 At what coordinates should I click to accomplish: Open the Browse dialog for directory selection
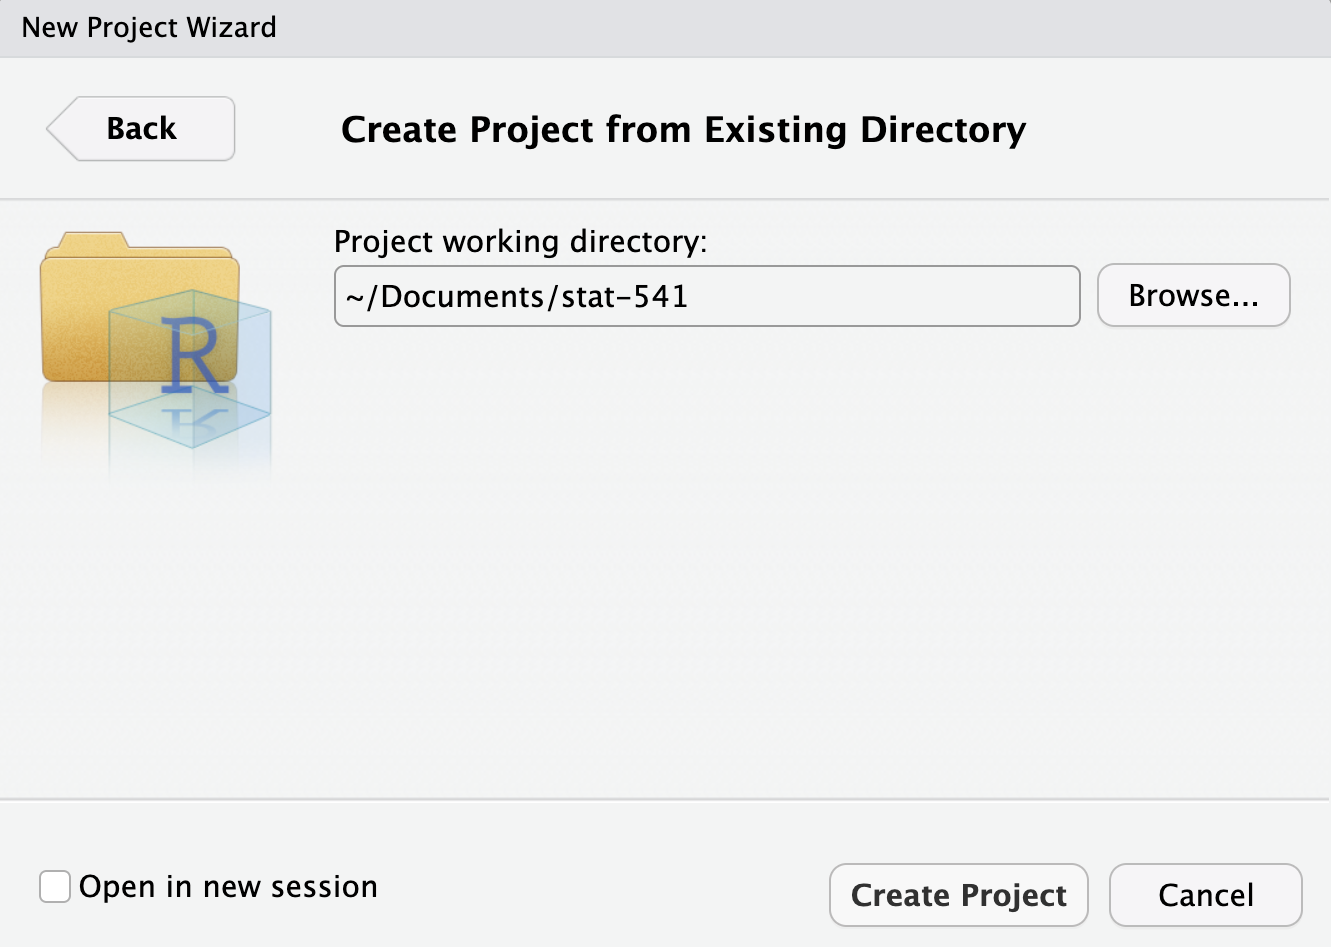click(x=1193, y=294)
